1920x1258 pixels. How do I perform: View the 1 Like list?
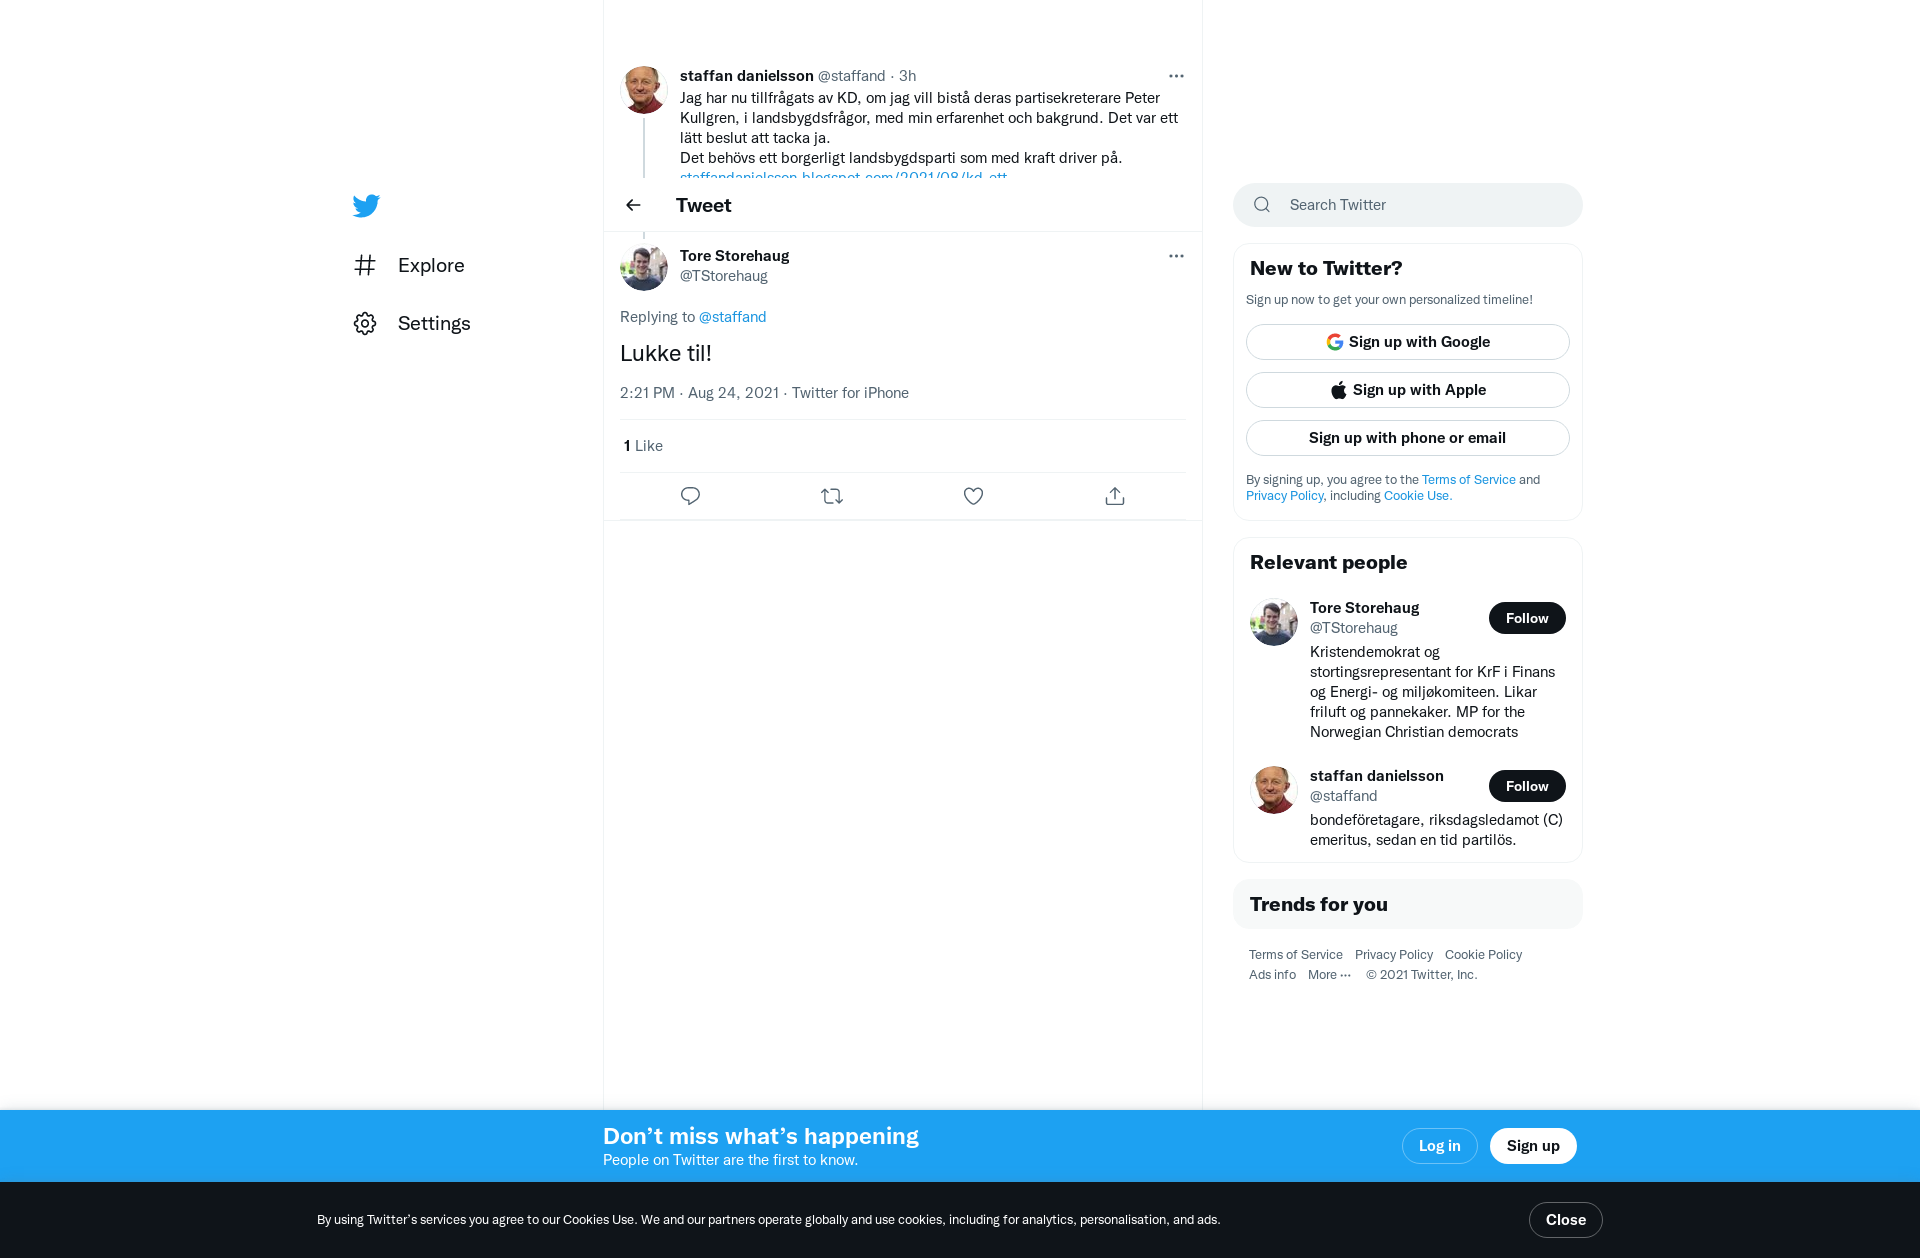coord(643,446)
